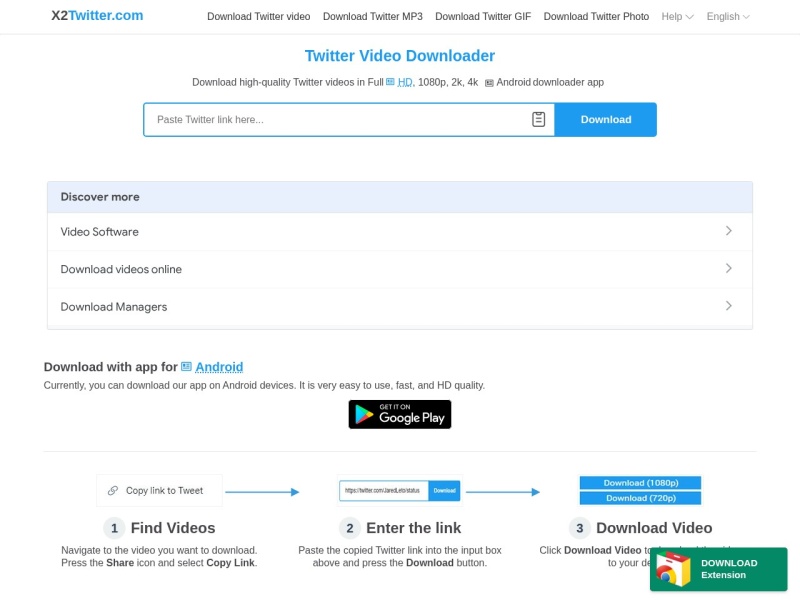This screenshot has height=600, width=800.
Task: Open the Video Software row
Action: click(x=399, y=232)
